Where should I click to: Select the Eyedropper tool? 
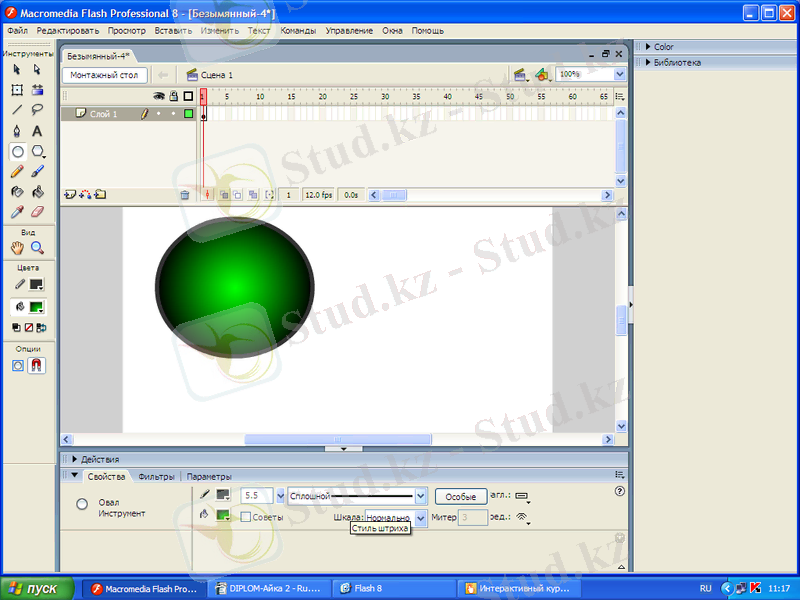(17, 212)
